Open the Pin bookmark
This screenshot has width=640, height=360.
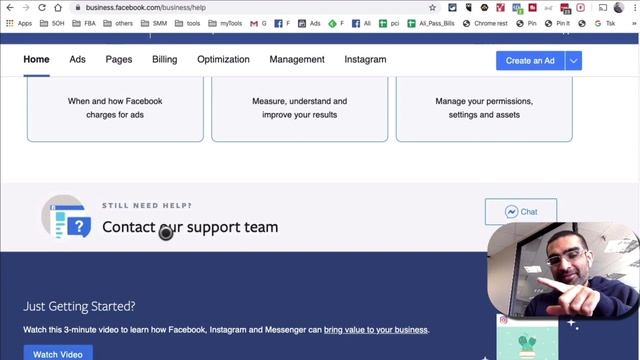point(526,23)
